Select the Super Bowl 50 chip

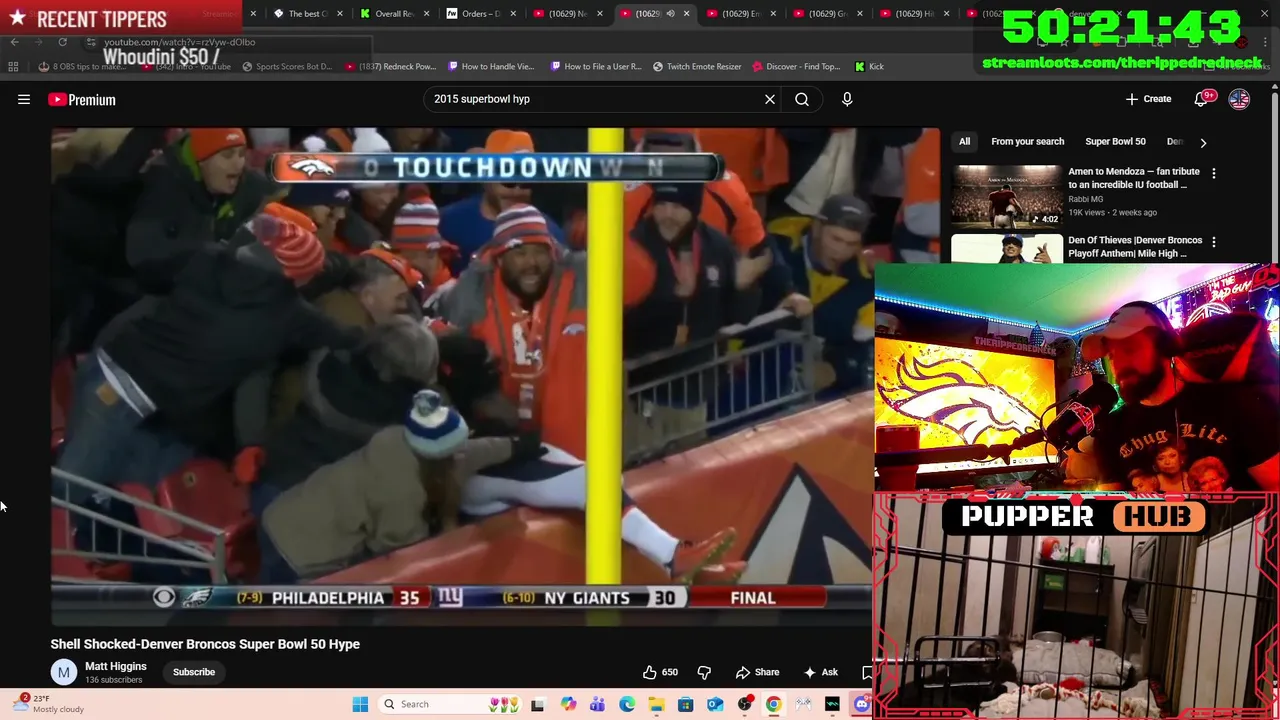[1115, 142]
